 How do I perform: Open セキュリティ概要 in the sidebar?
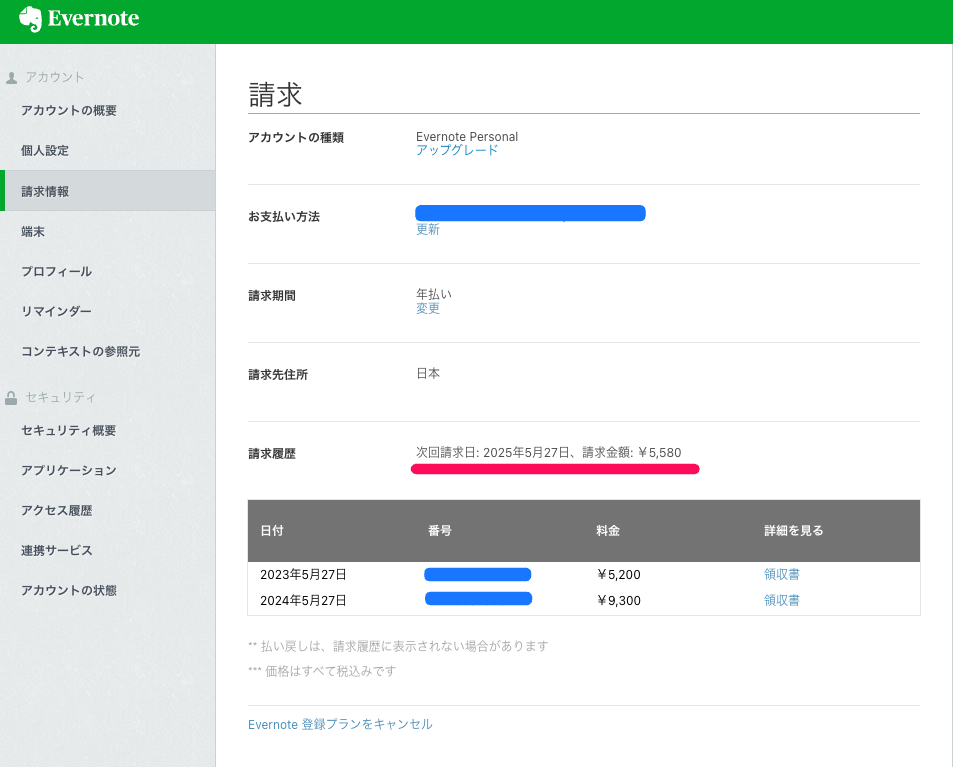click(x=69, y=431)
